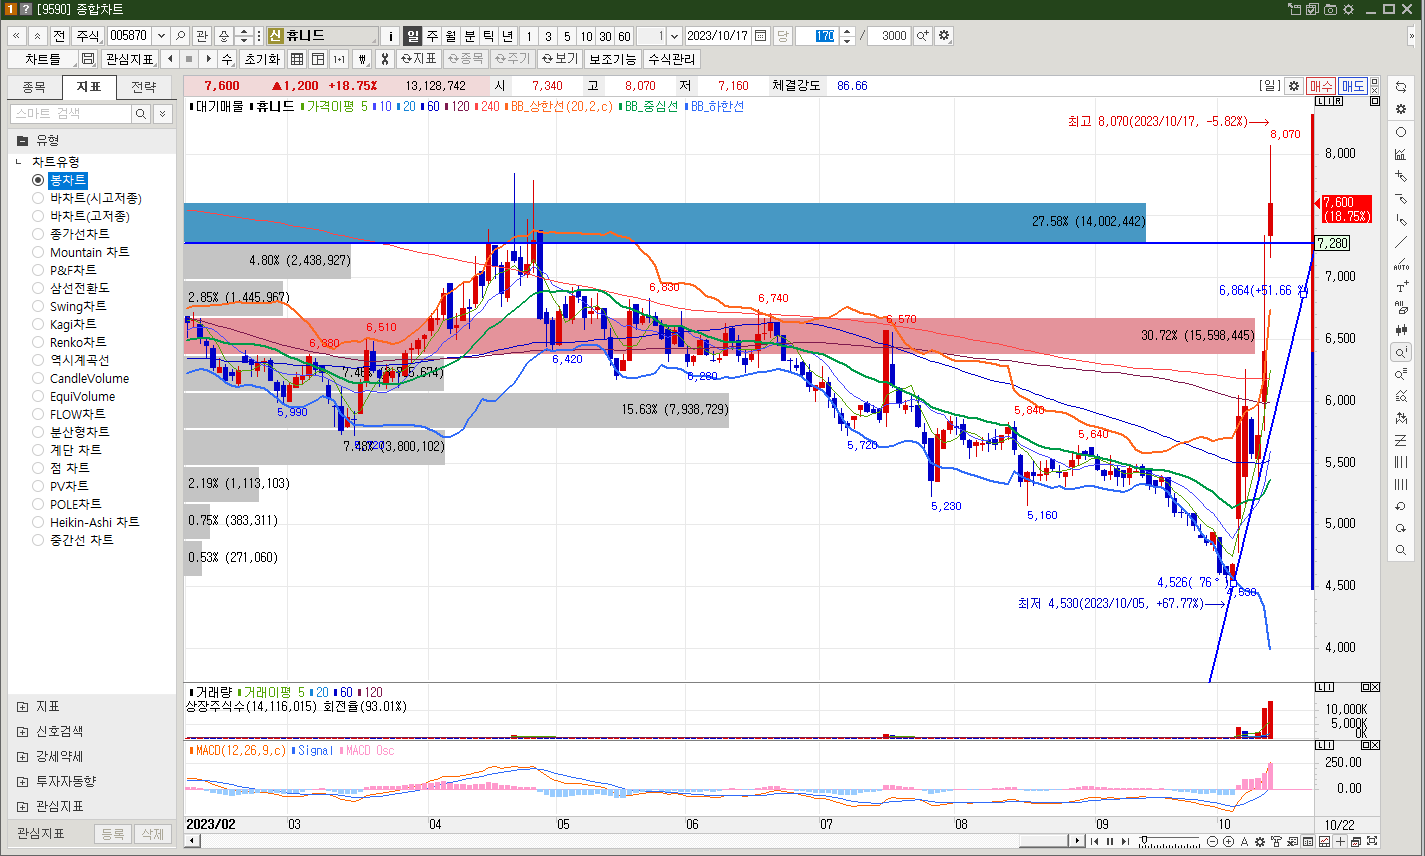Click the scissors icon in second toolbar

(384, 59)
